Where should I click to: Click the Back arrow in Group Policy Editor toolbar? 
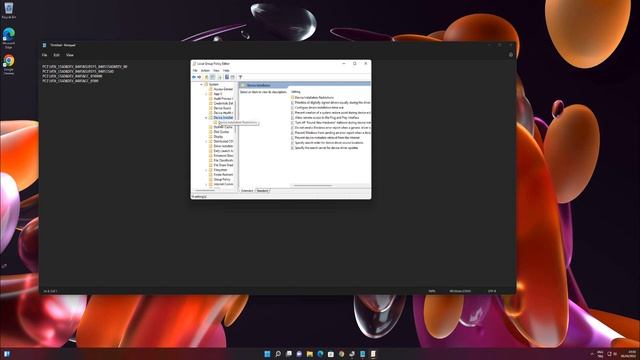(194, 77)
